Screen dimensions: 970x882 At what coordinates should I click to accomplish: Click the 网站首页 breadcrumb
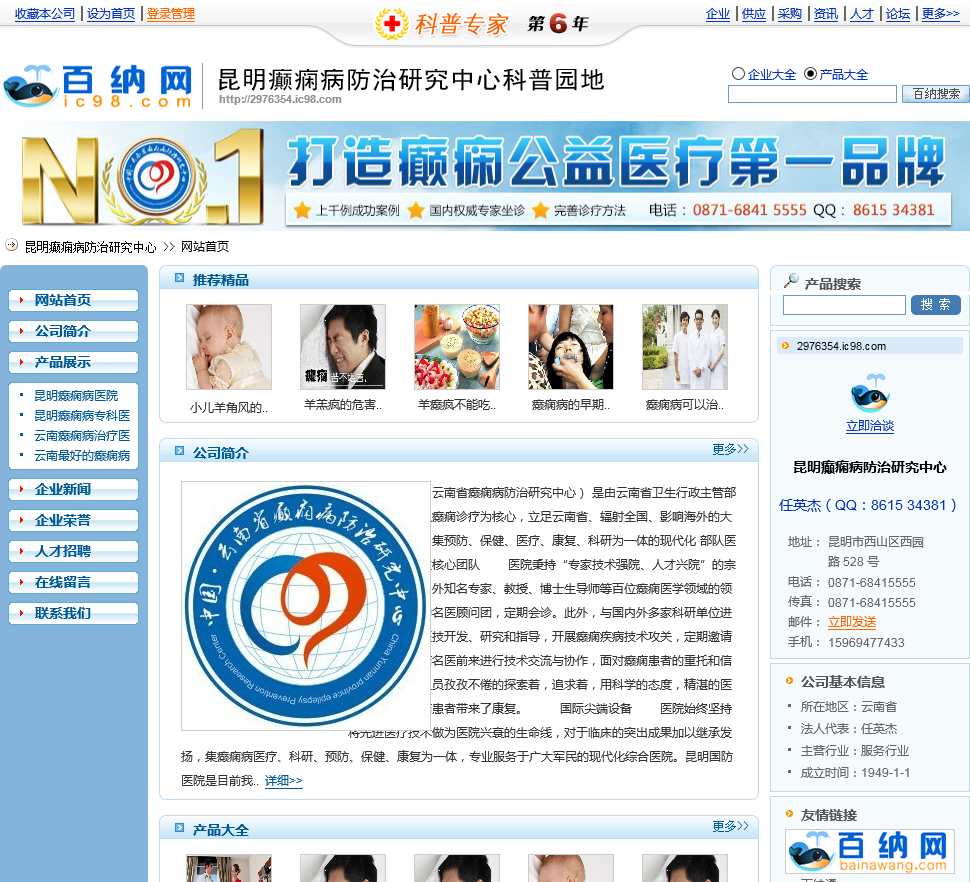pyautogui.click(x=205, y=247)
